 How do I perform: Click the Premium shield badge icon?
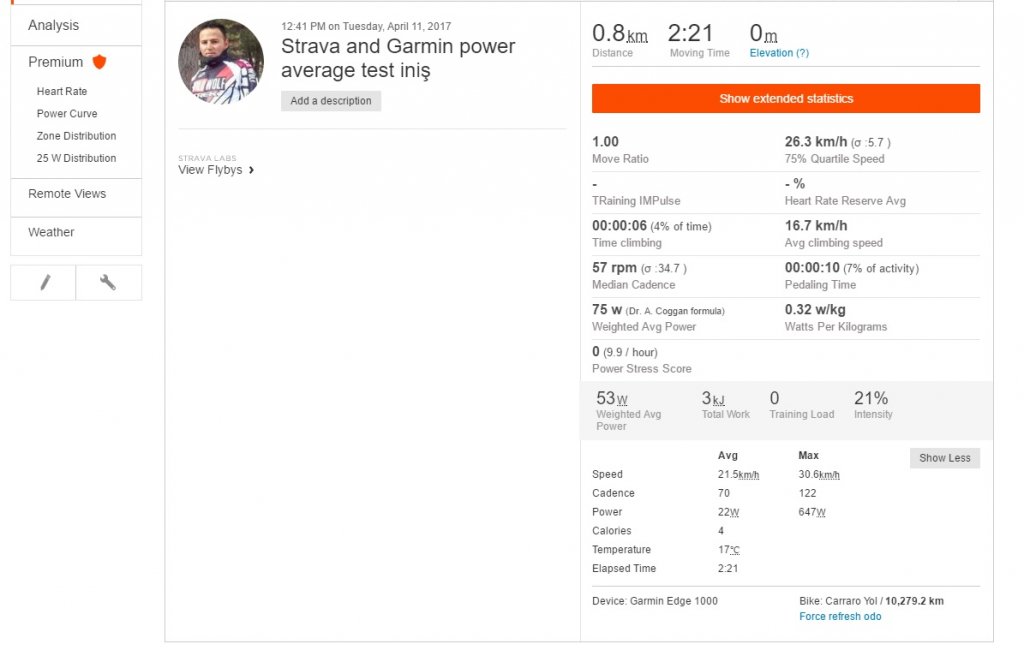[x=99, y=62]
